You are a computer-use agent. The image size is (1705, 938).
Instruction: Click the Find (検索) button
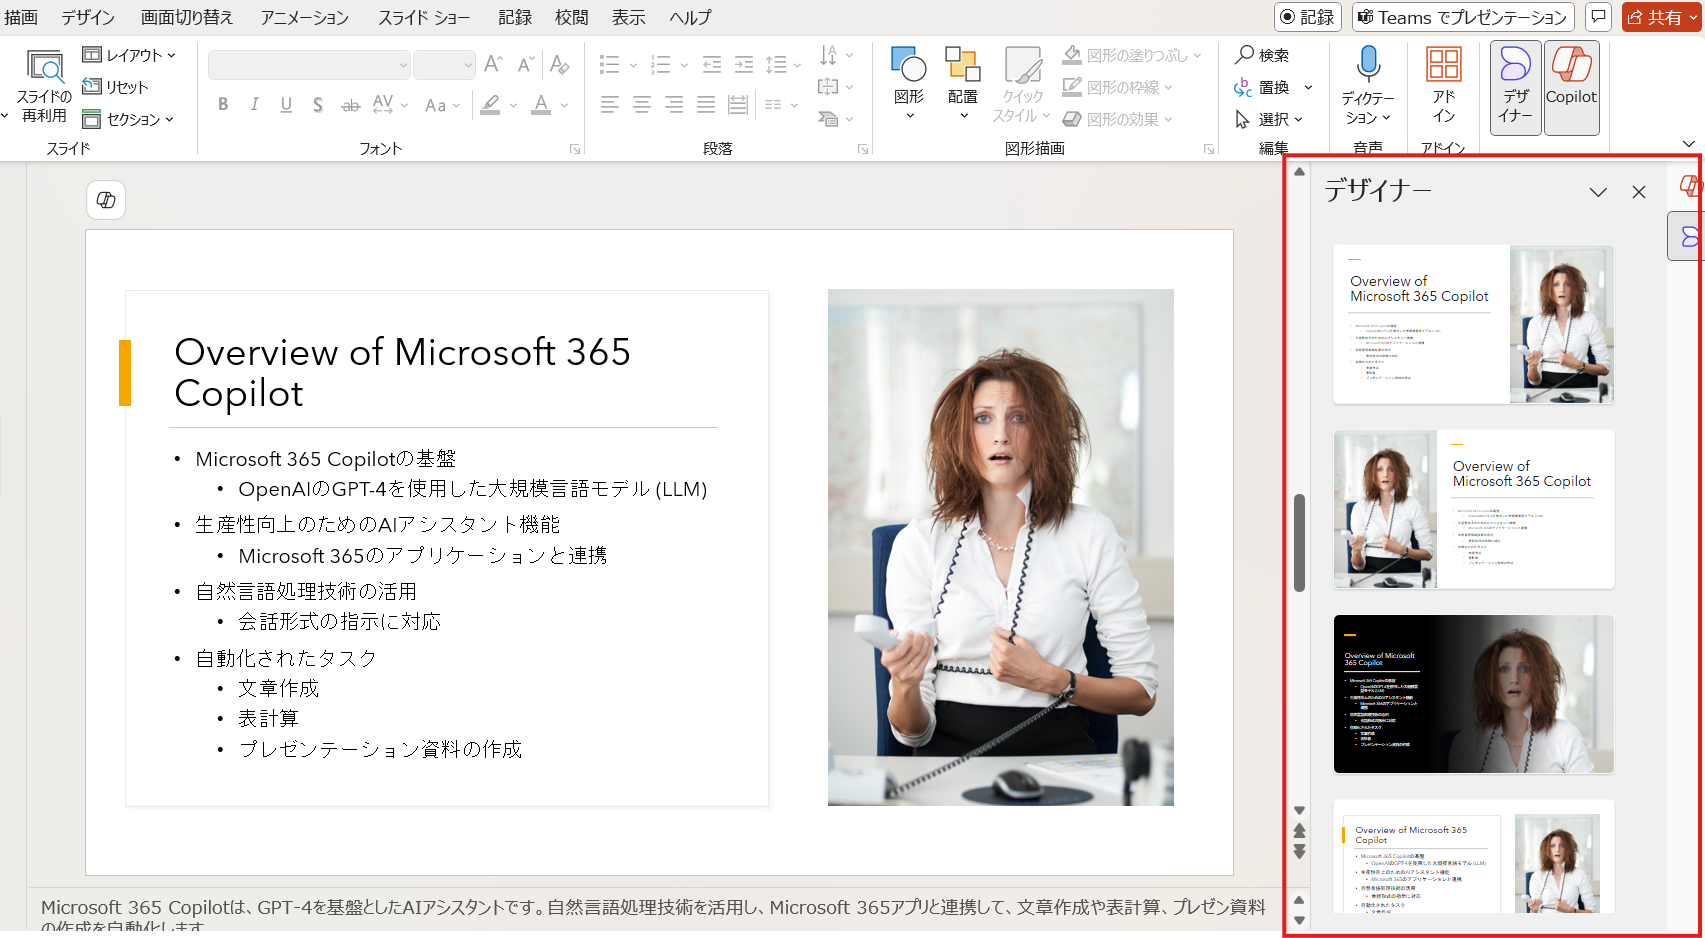click(1262, 55)
